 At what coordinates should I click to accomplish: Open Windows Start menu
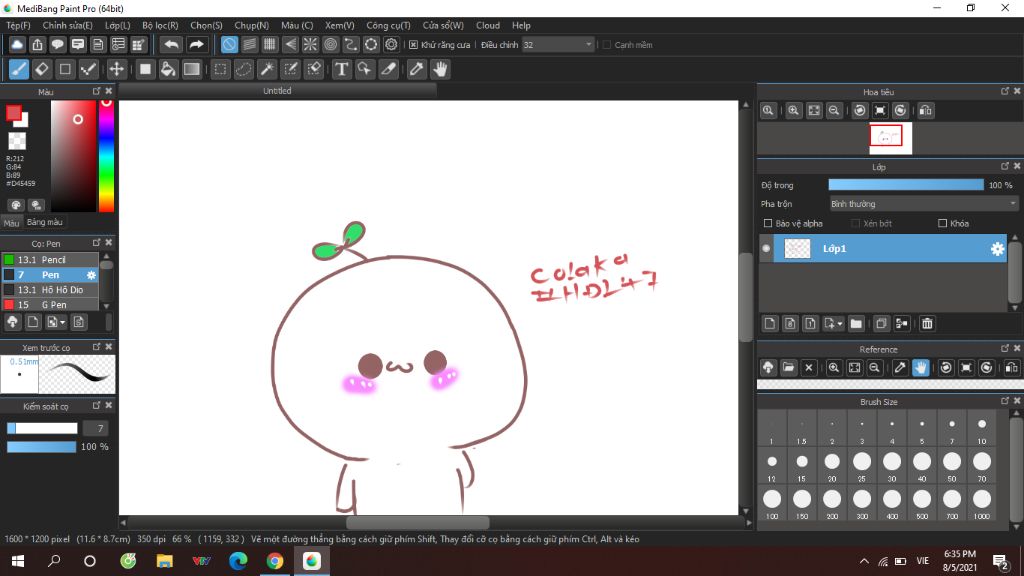[18, 561]
